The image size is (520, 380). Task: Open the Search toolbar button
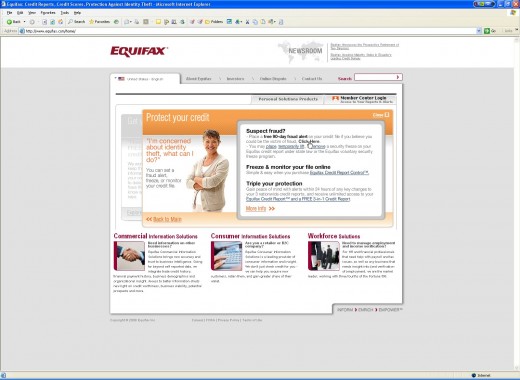pos(76,22)
